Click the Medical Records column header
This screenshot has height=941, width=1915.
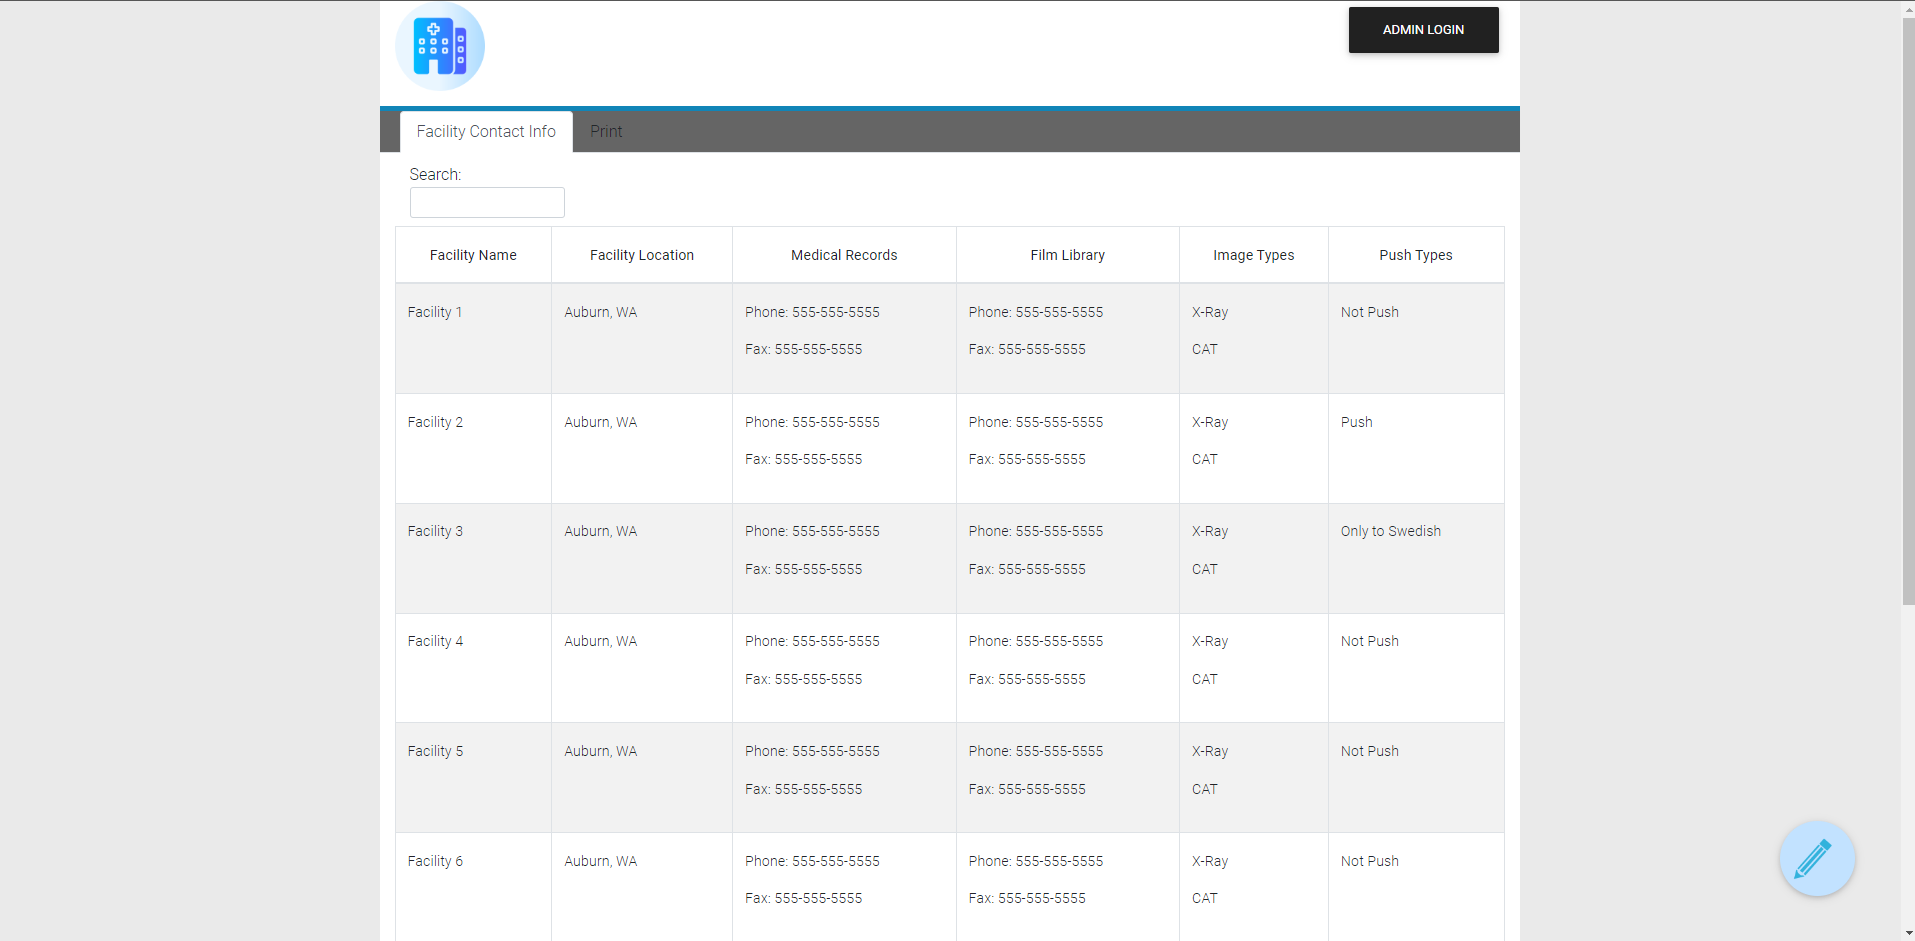[x=844, y=255]
